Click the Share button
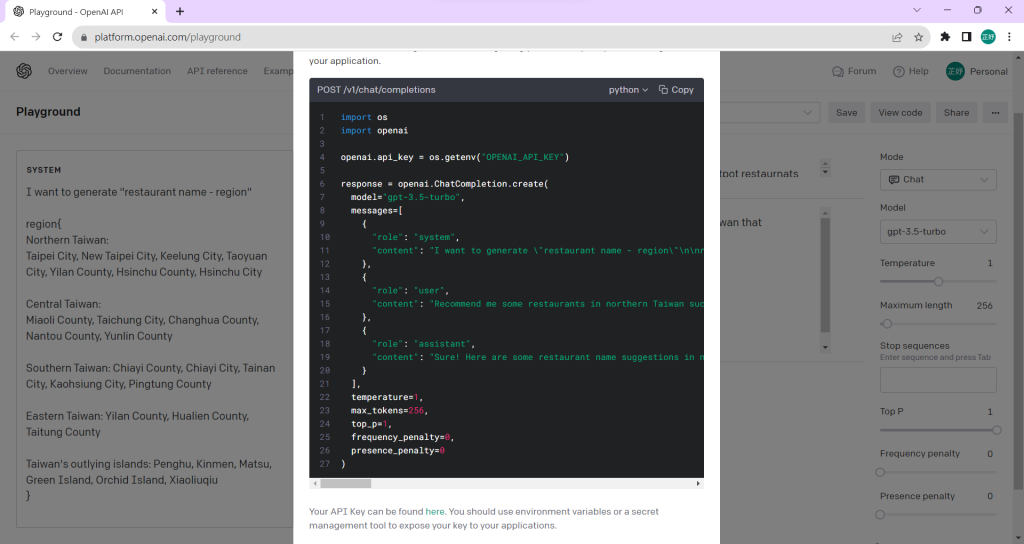Image resolution: width=1024 pixels, height=544 pixels. (x=956, y=112)
